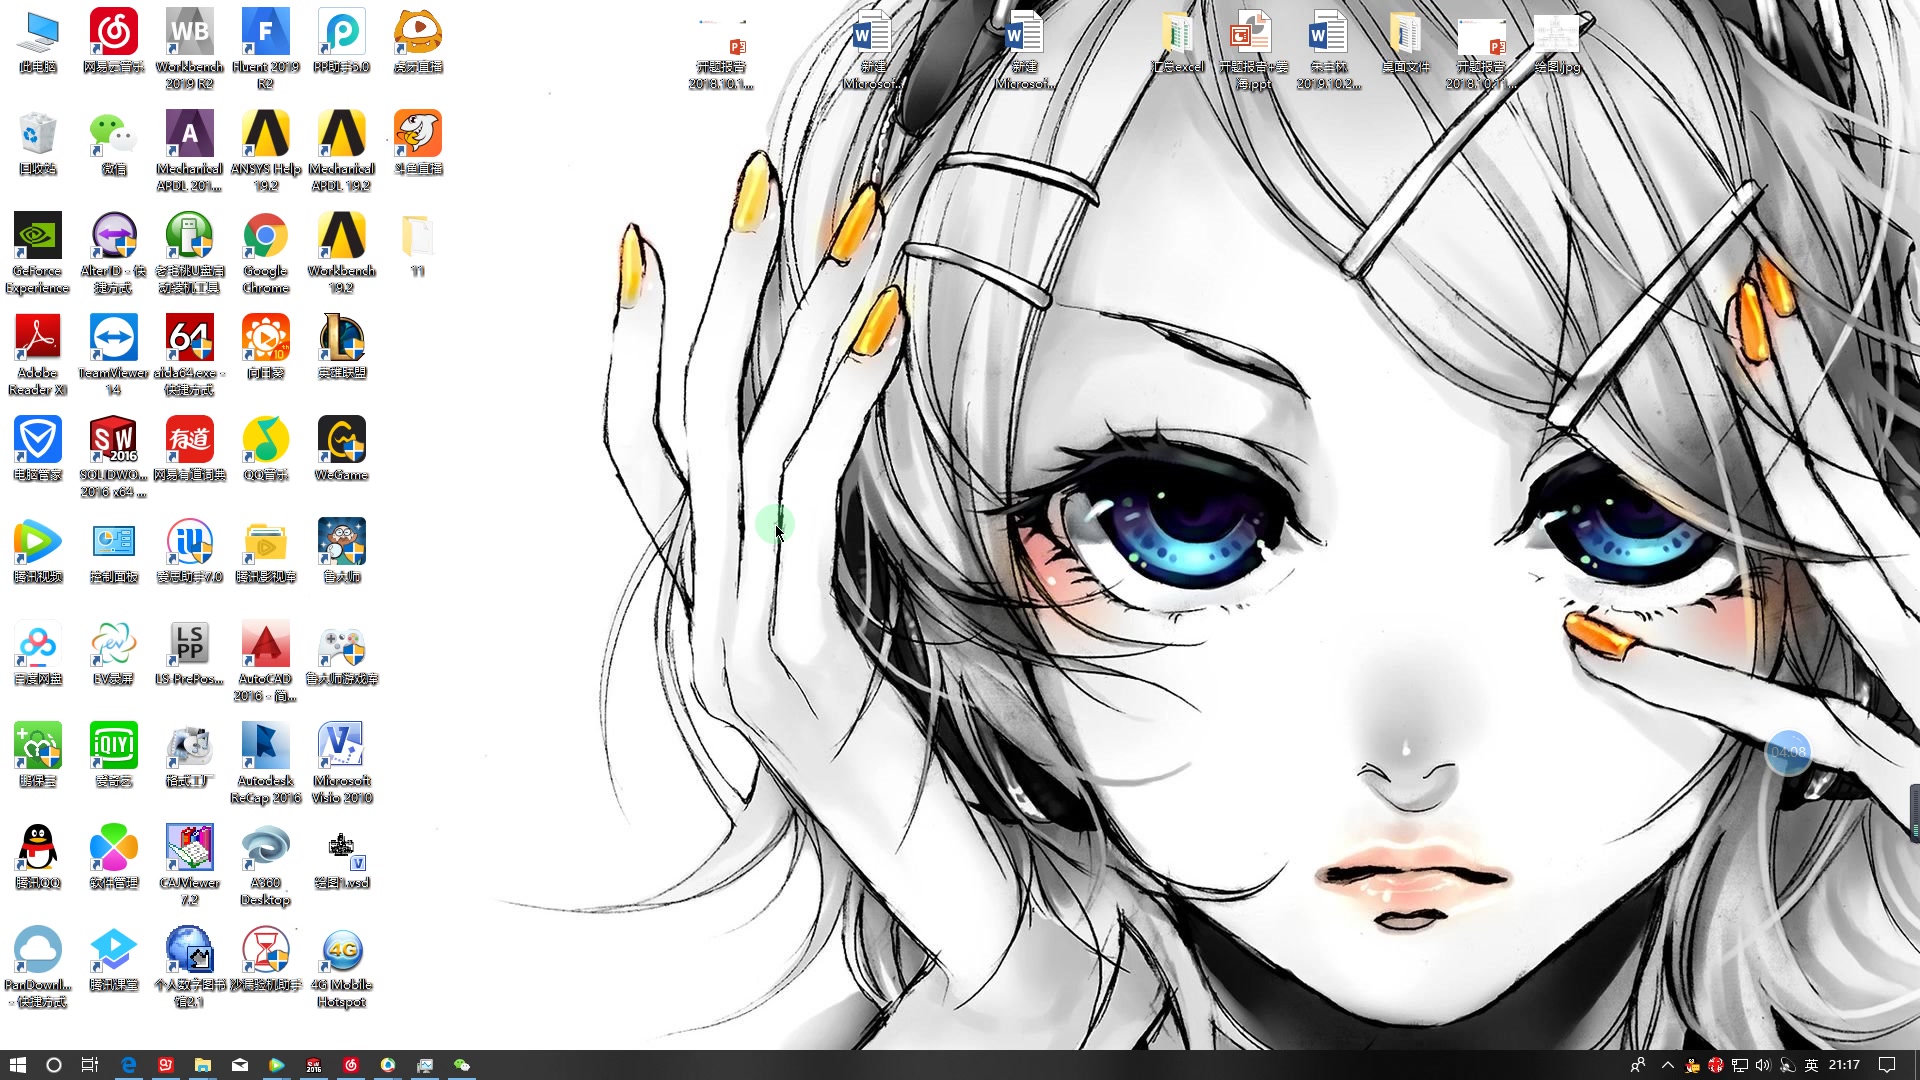Open the Windows Start menu

(x=17, y=1065)
